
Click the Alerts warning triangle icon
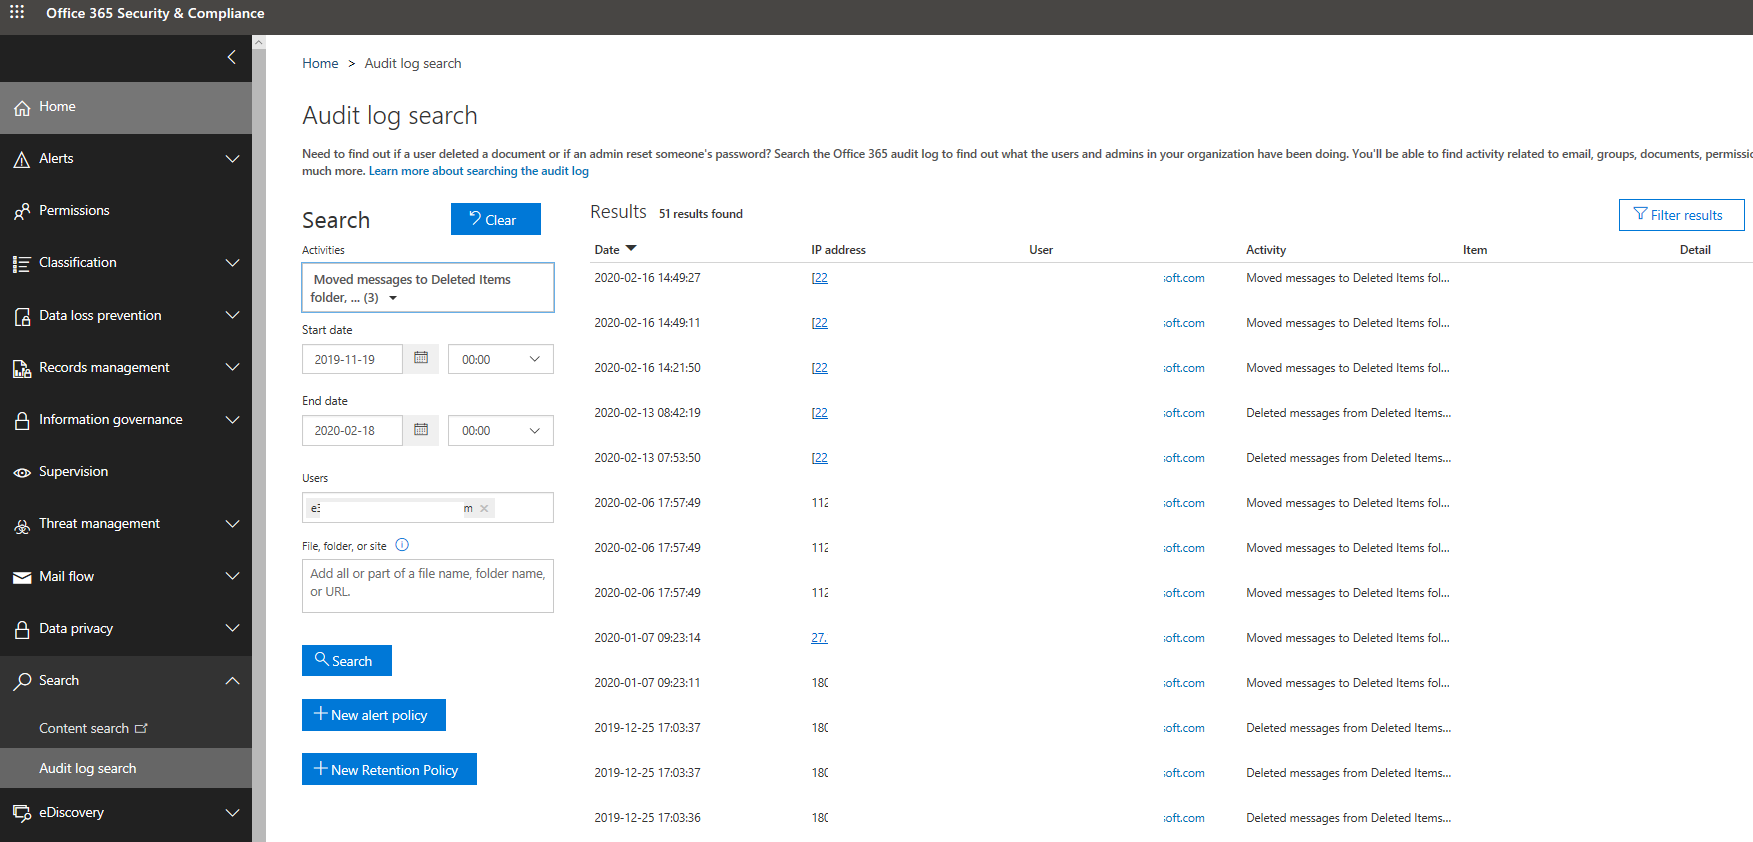(21, 160)
